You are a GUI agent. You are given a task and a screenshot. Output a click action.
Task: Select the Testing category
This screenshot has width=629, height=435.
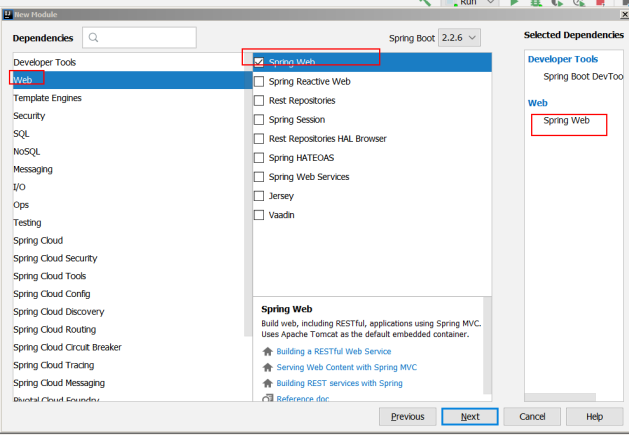128,222
